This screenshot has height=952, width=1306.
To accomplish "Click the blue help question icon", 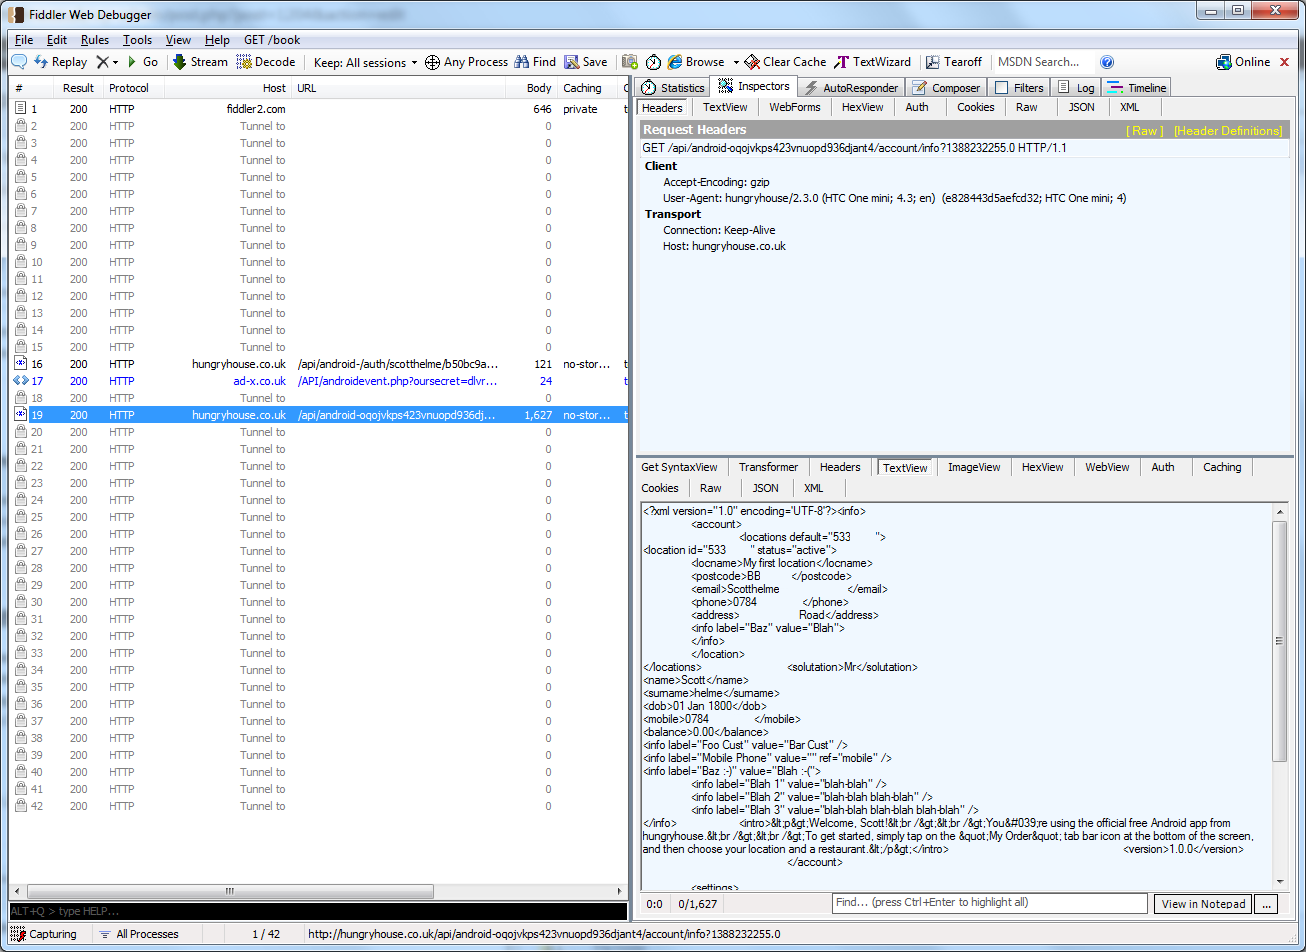I will [1107, 62].
